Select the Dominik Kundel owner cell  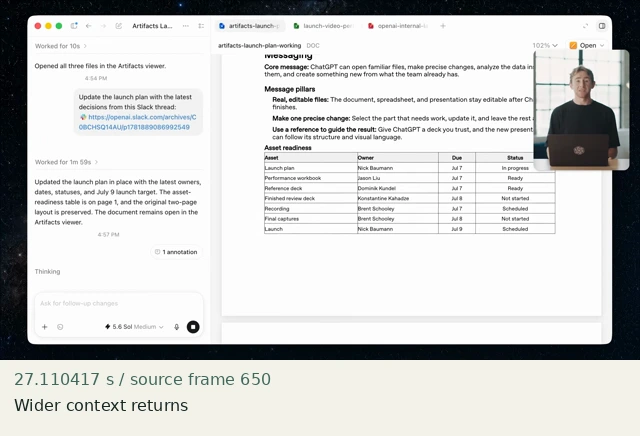(398, 188)
